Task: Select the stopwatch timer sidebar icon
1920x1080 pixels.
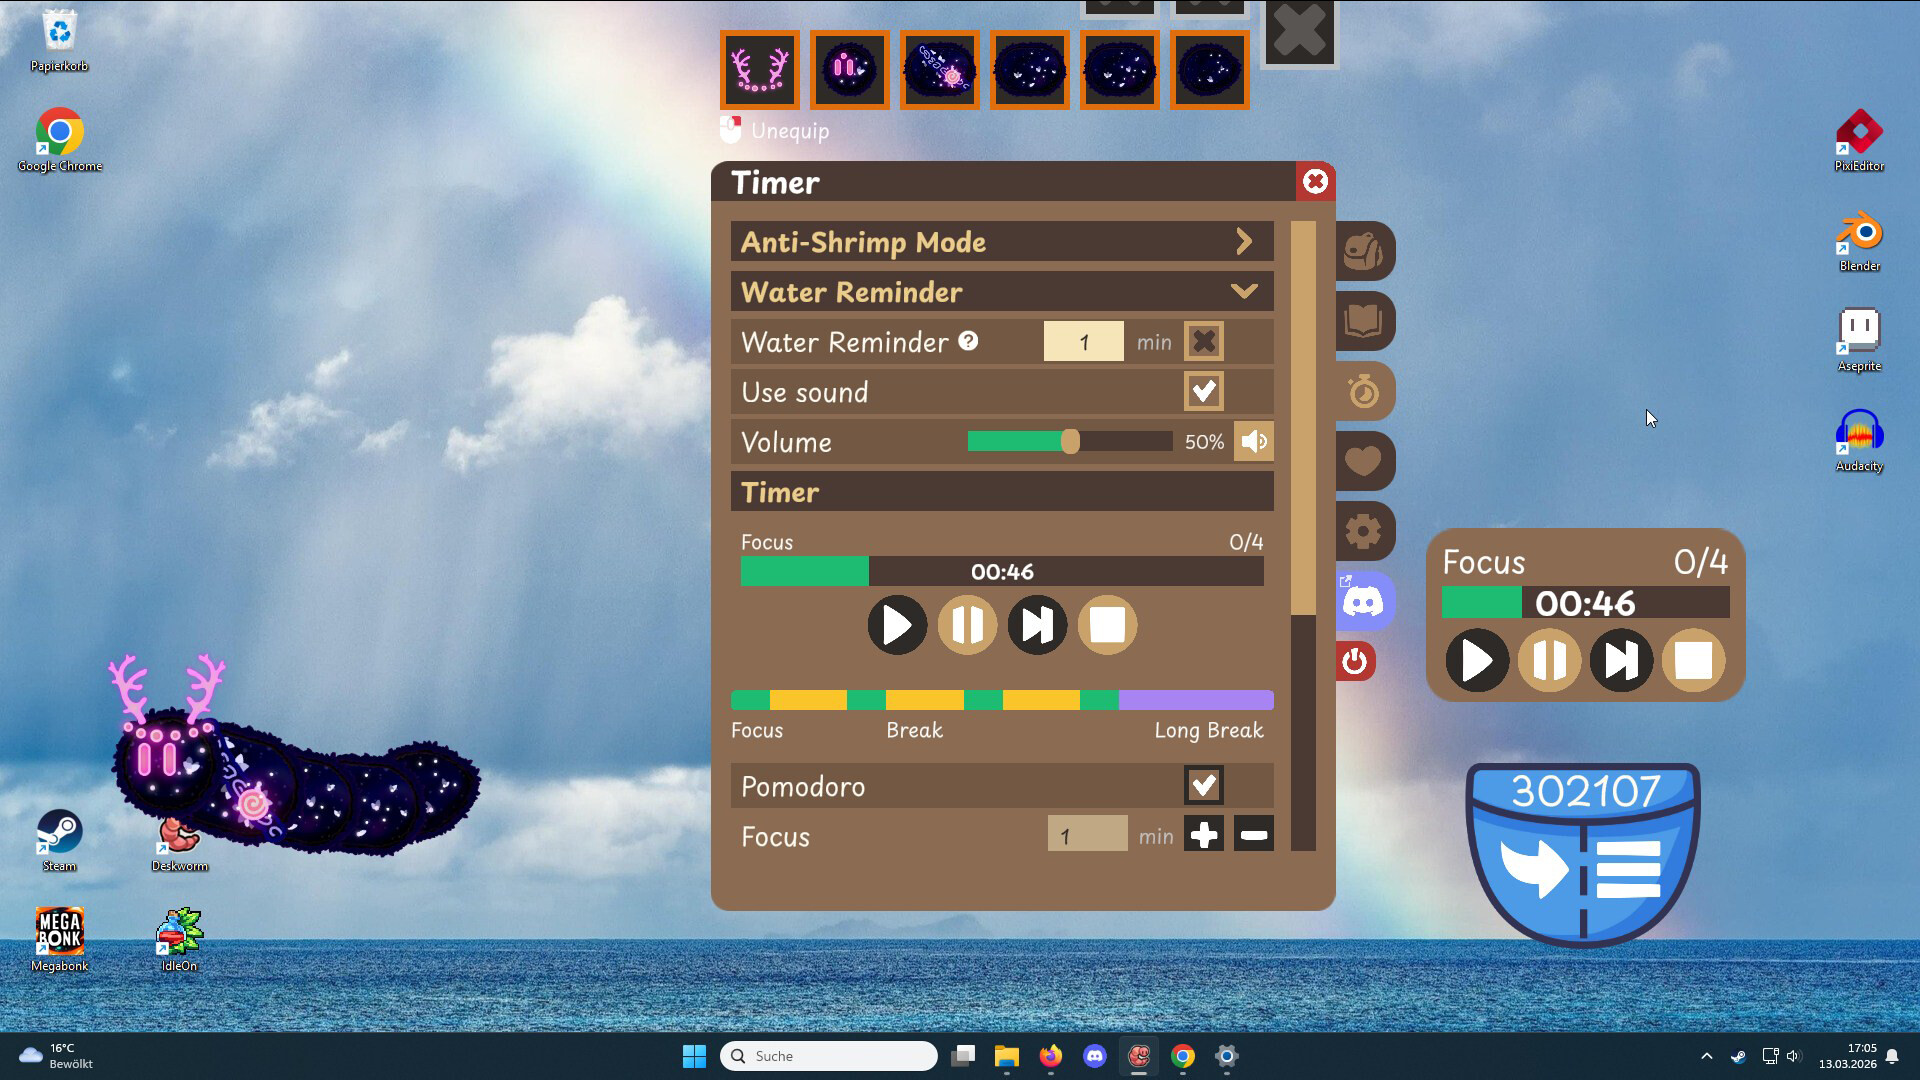Action: [1364, 392]
